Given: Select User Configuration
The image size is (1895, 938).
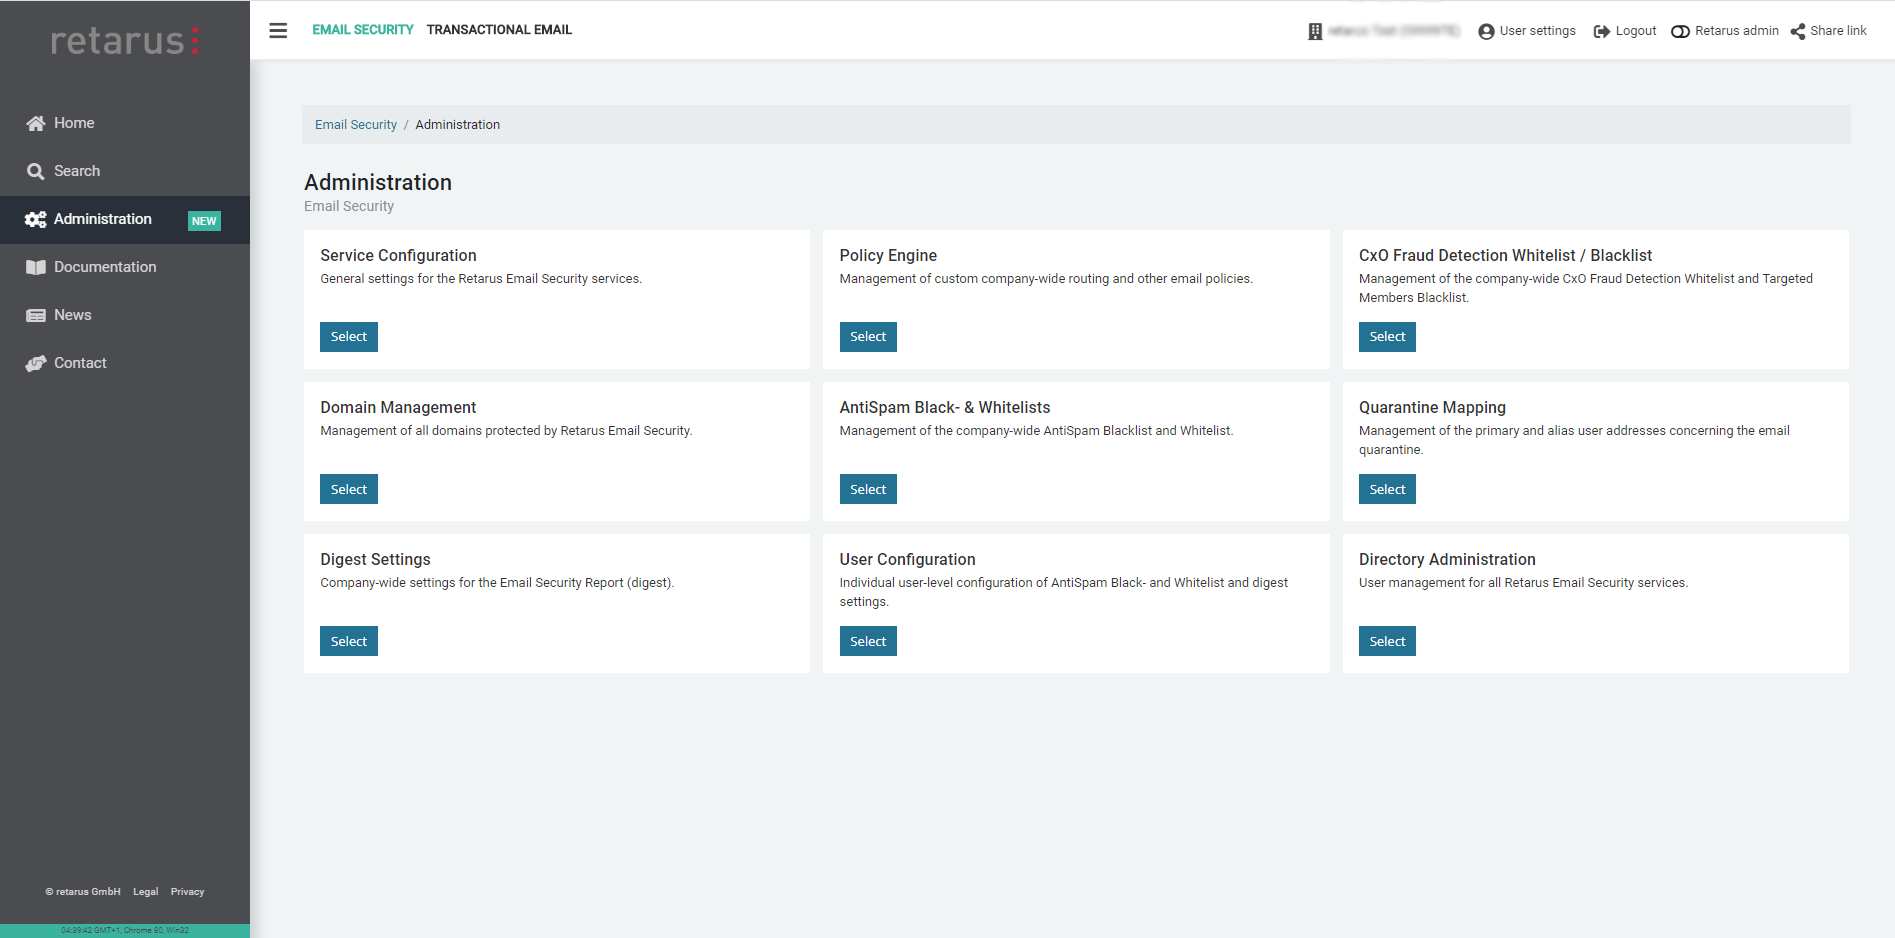Looking at the screenshot, I should coord(868,641).
